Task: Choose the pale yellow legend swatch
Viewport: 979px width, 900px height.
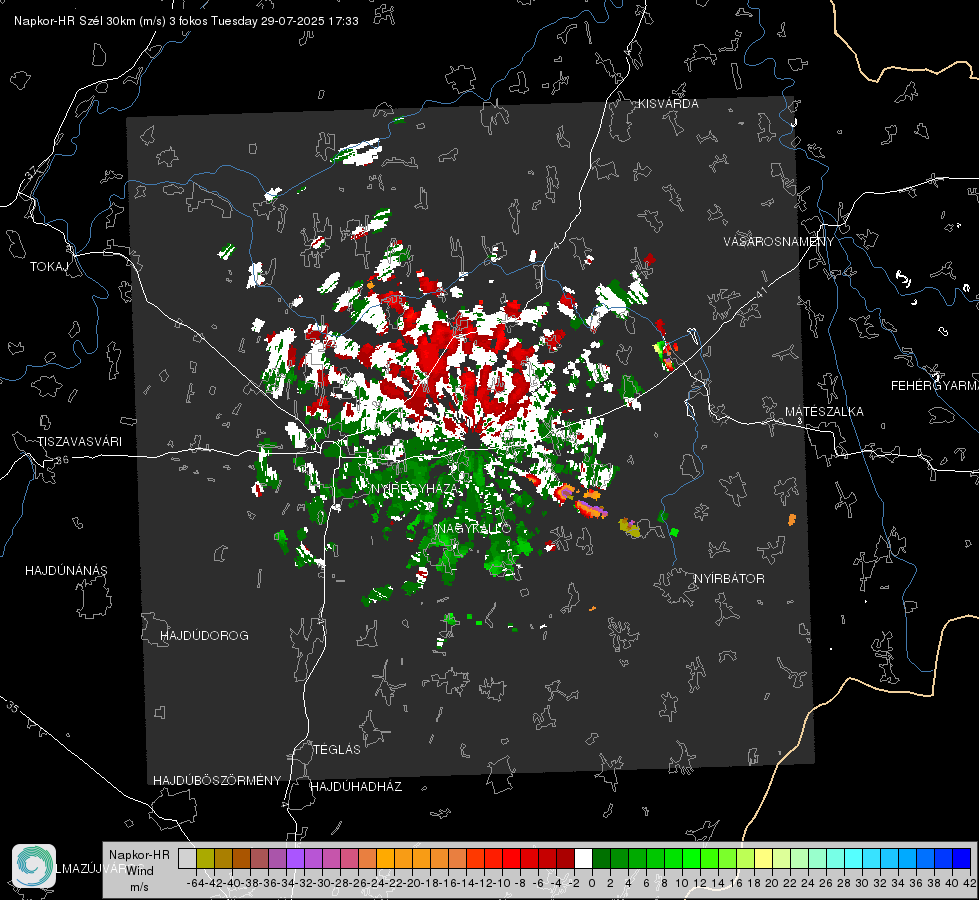Action: click(x=763, y=858)
